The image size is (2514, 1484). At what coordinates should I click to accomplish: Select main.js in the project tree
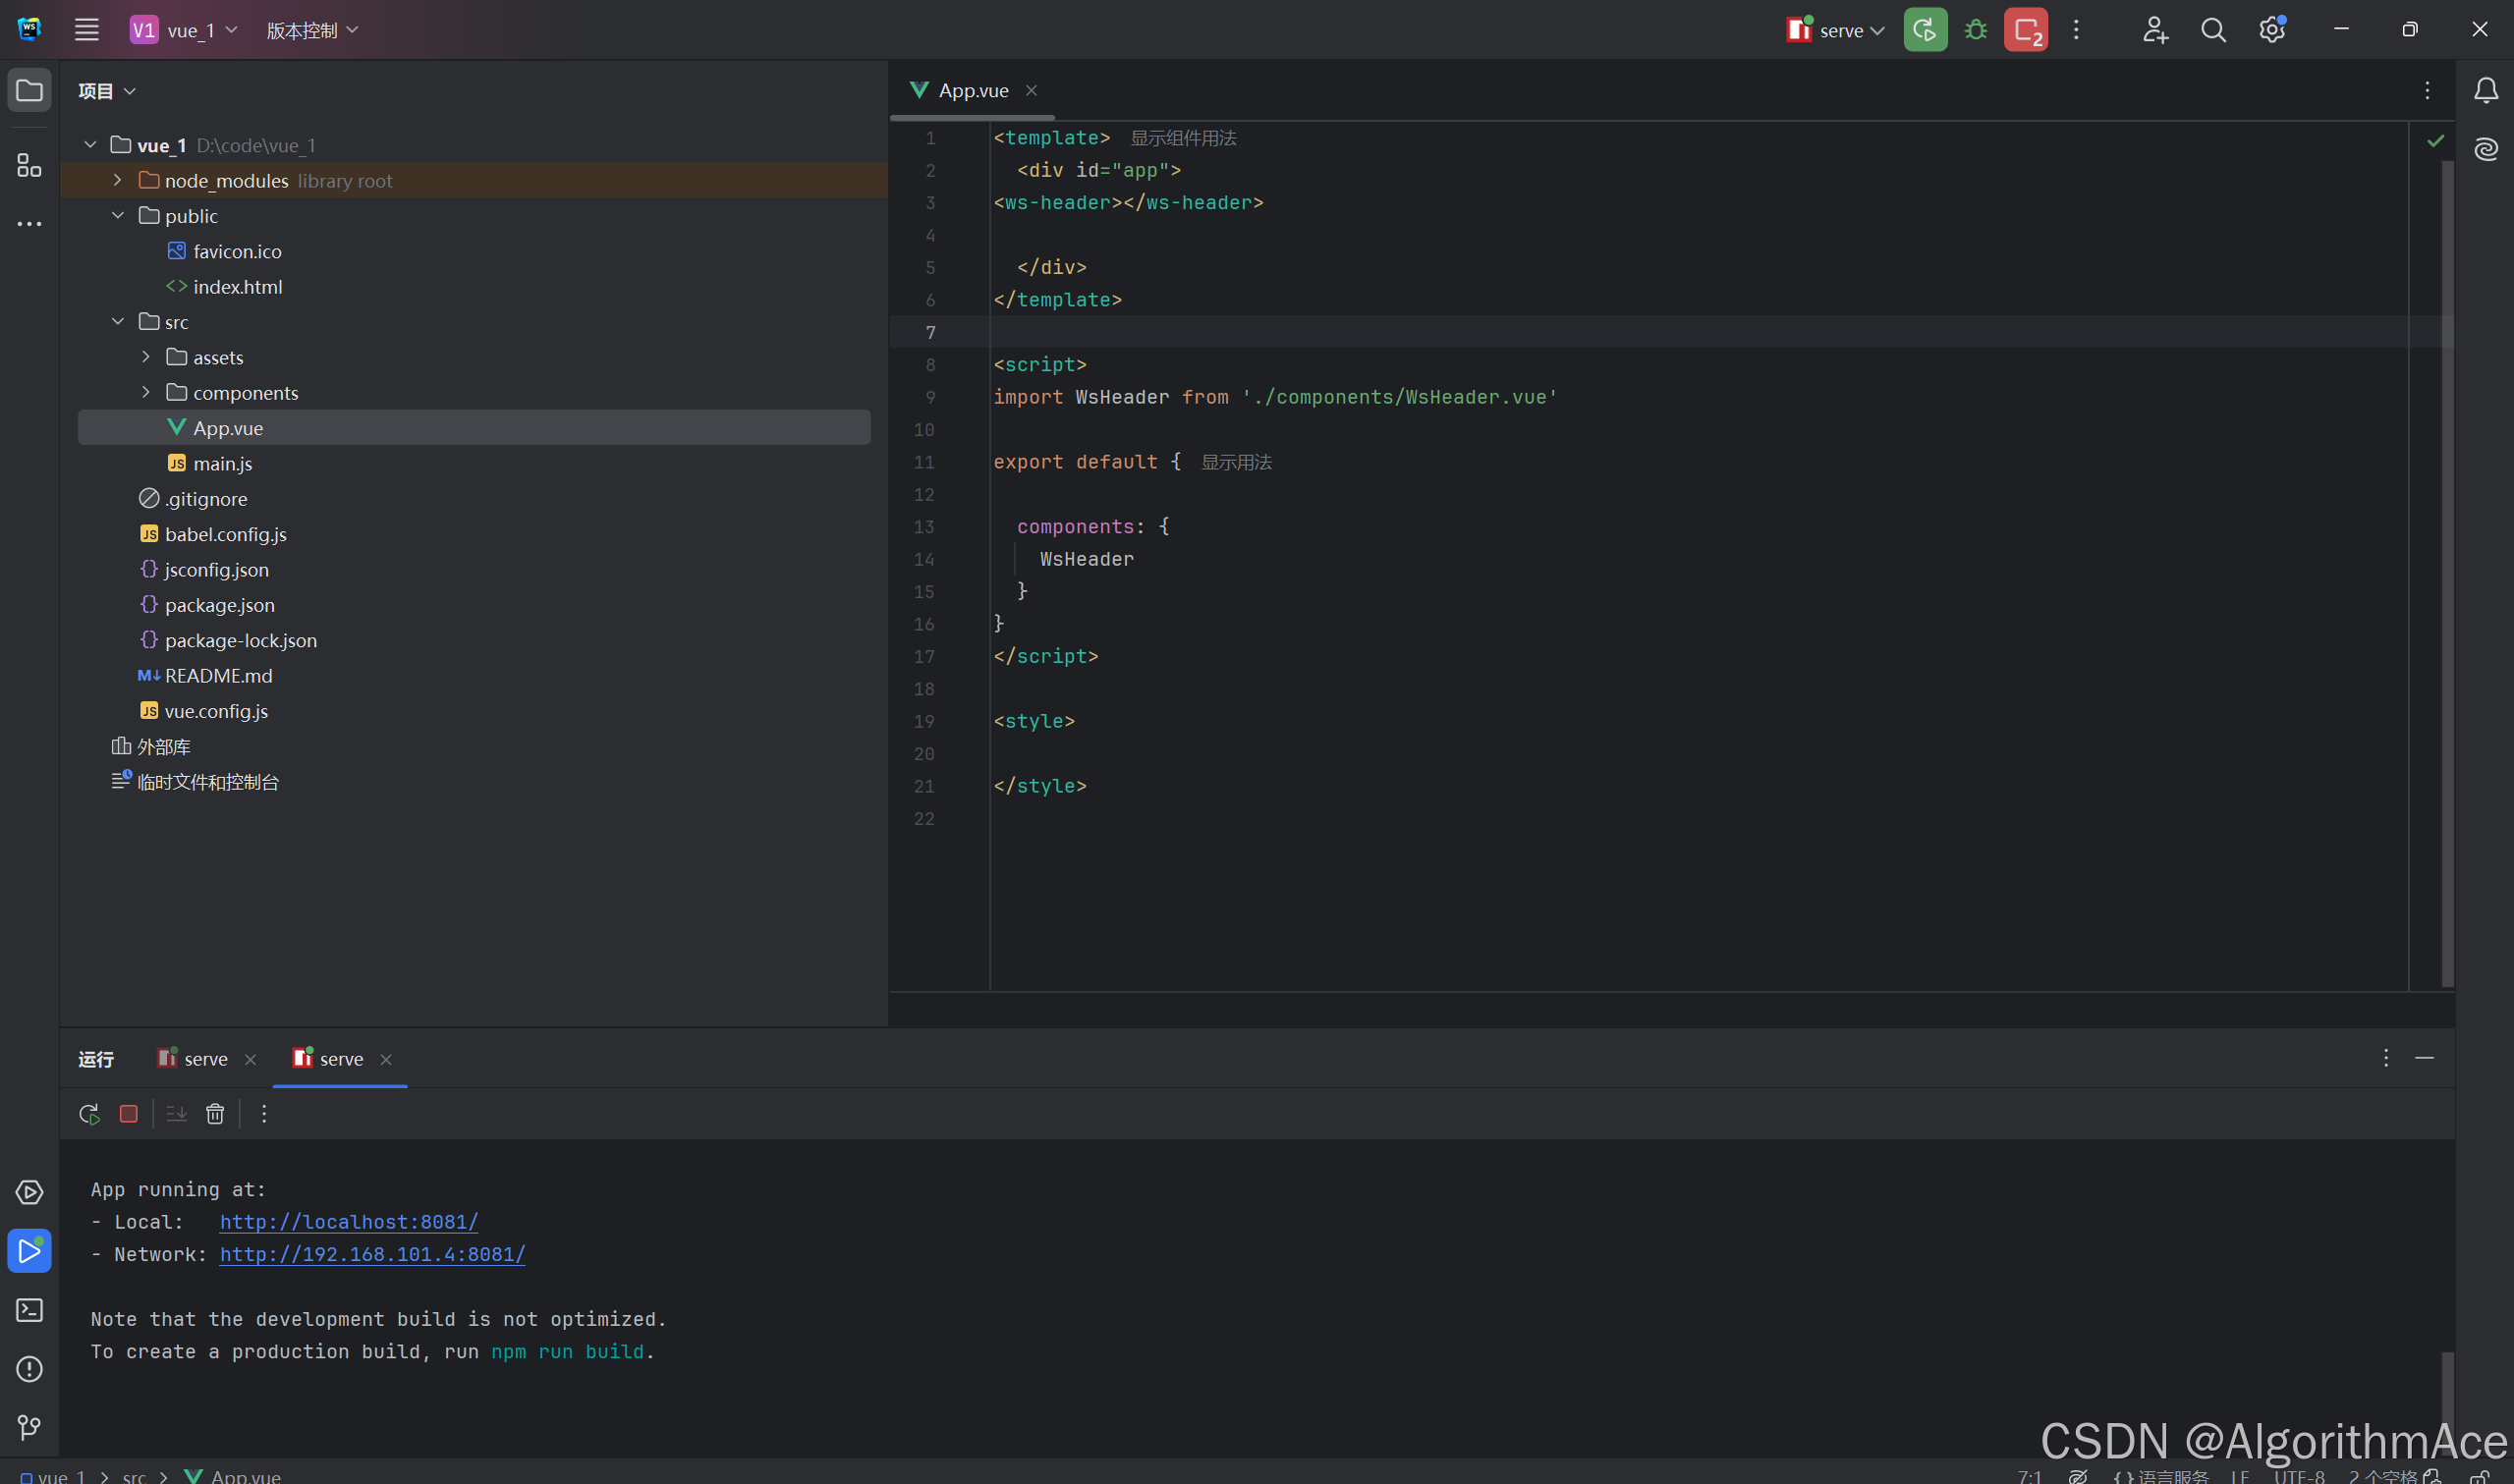222,463
